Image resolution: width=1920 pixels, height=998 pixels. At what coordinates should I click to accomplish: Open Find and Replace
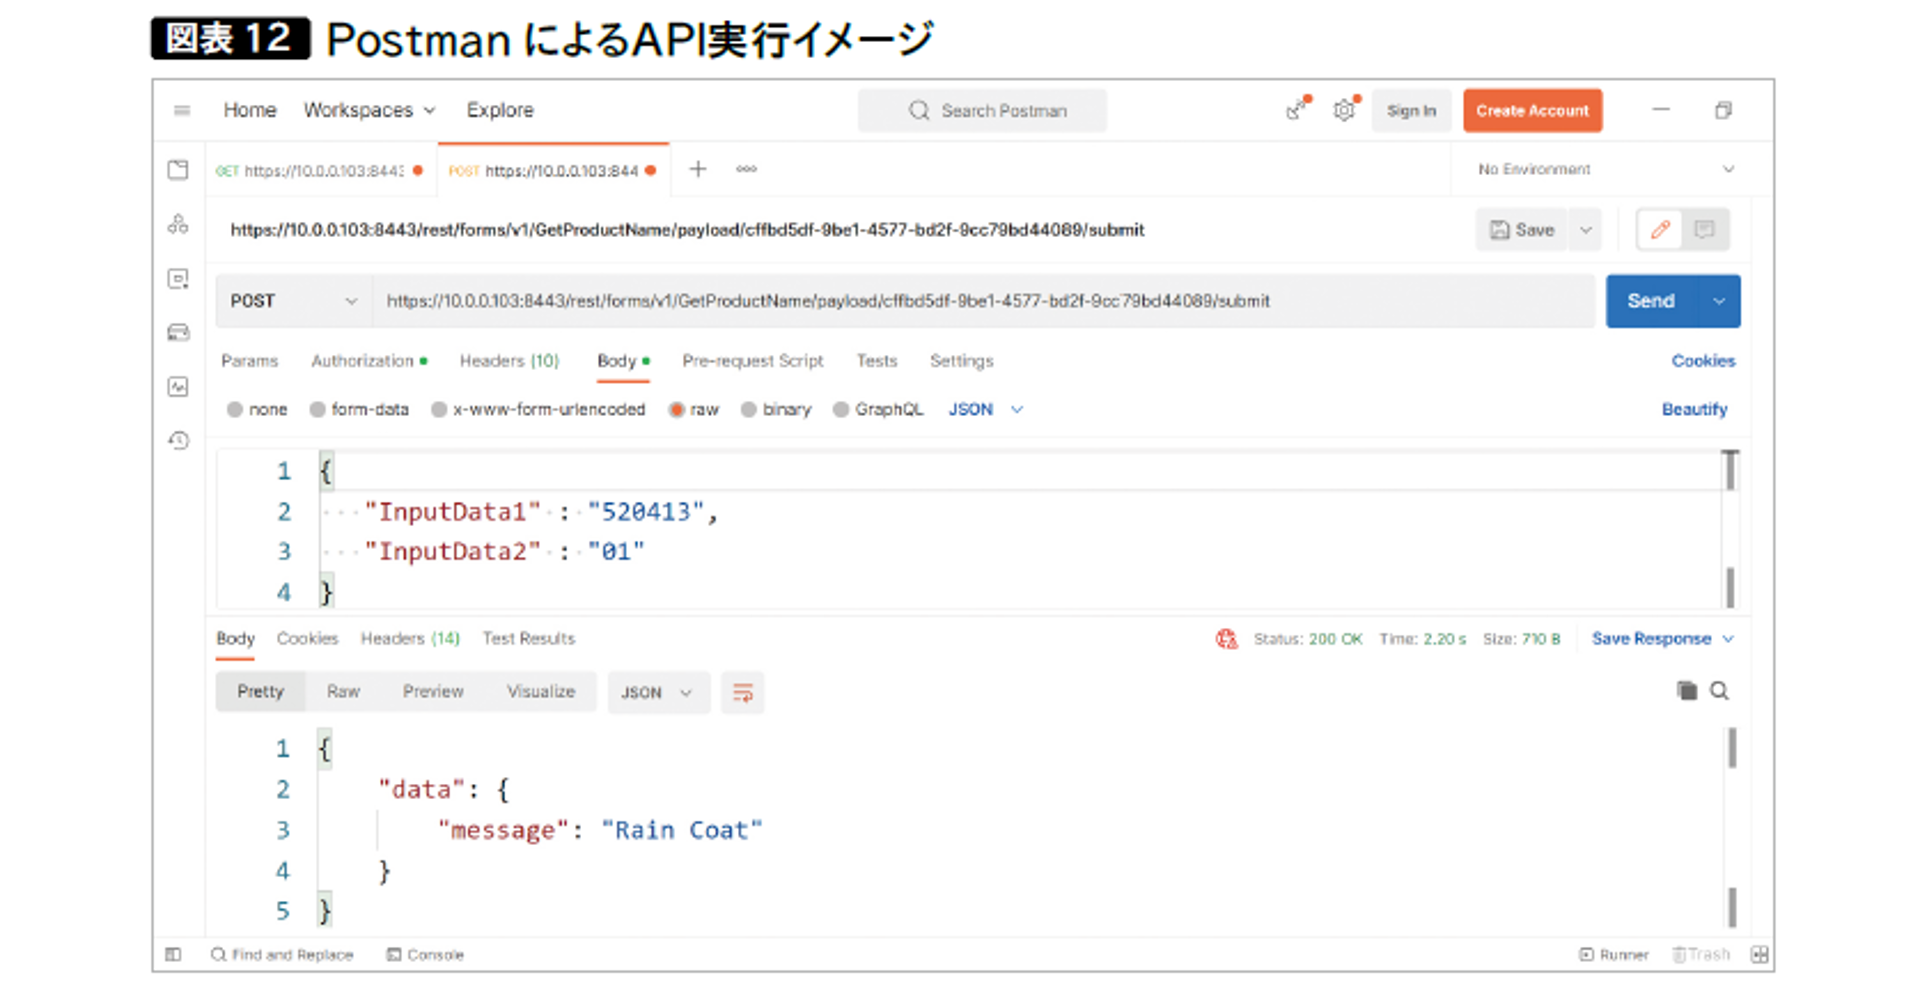point(282,954)
